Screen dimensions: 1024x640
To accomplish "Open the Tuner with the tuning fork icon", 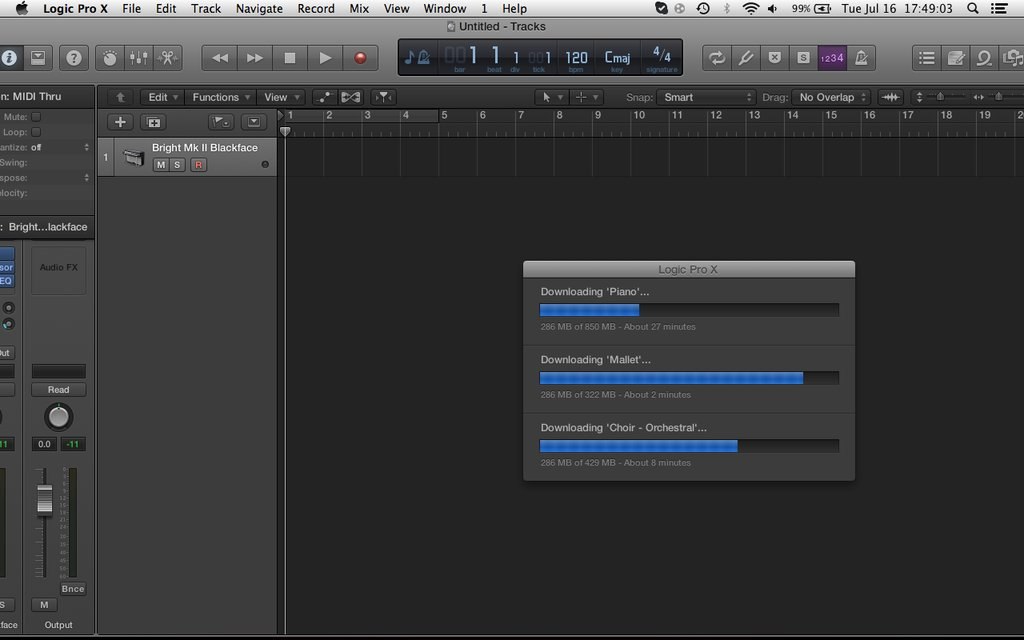I will (x=745, y=58).
